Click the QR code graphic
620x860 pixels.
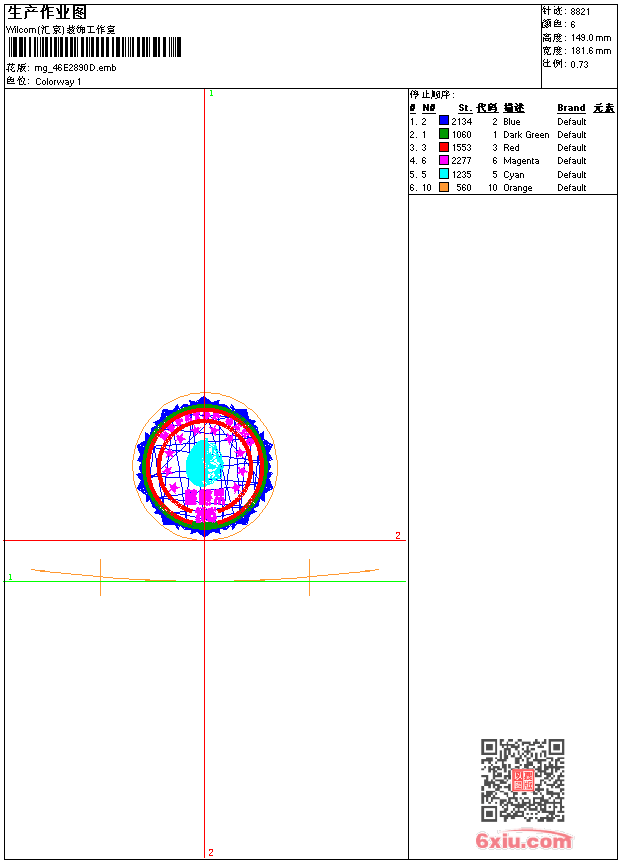[523, 780]
